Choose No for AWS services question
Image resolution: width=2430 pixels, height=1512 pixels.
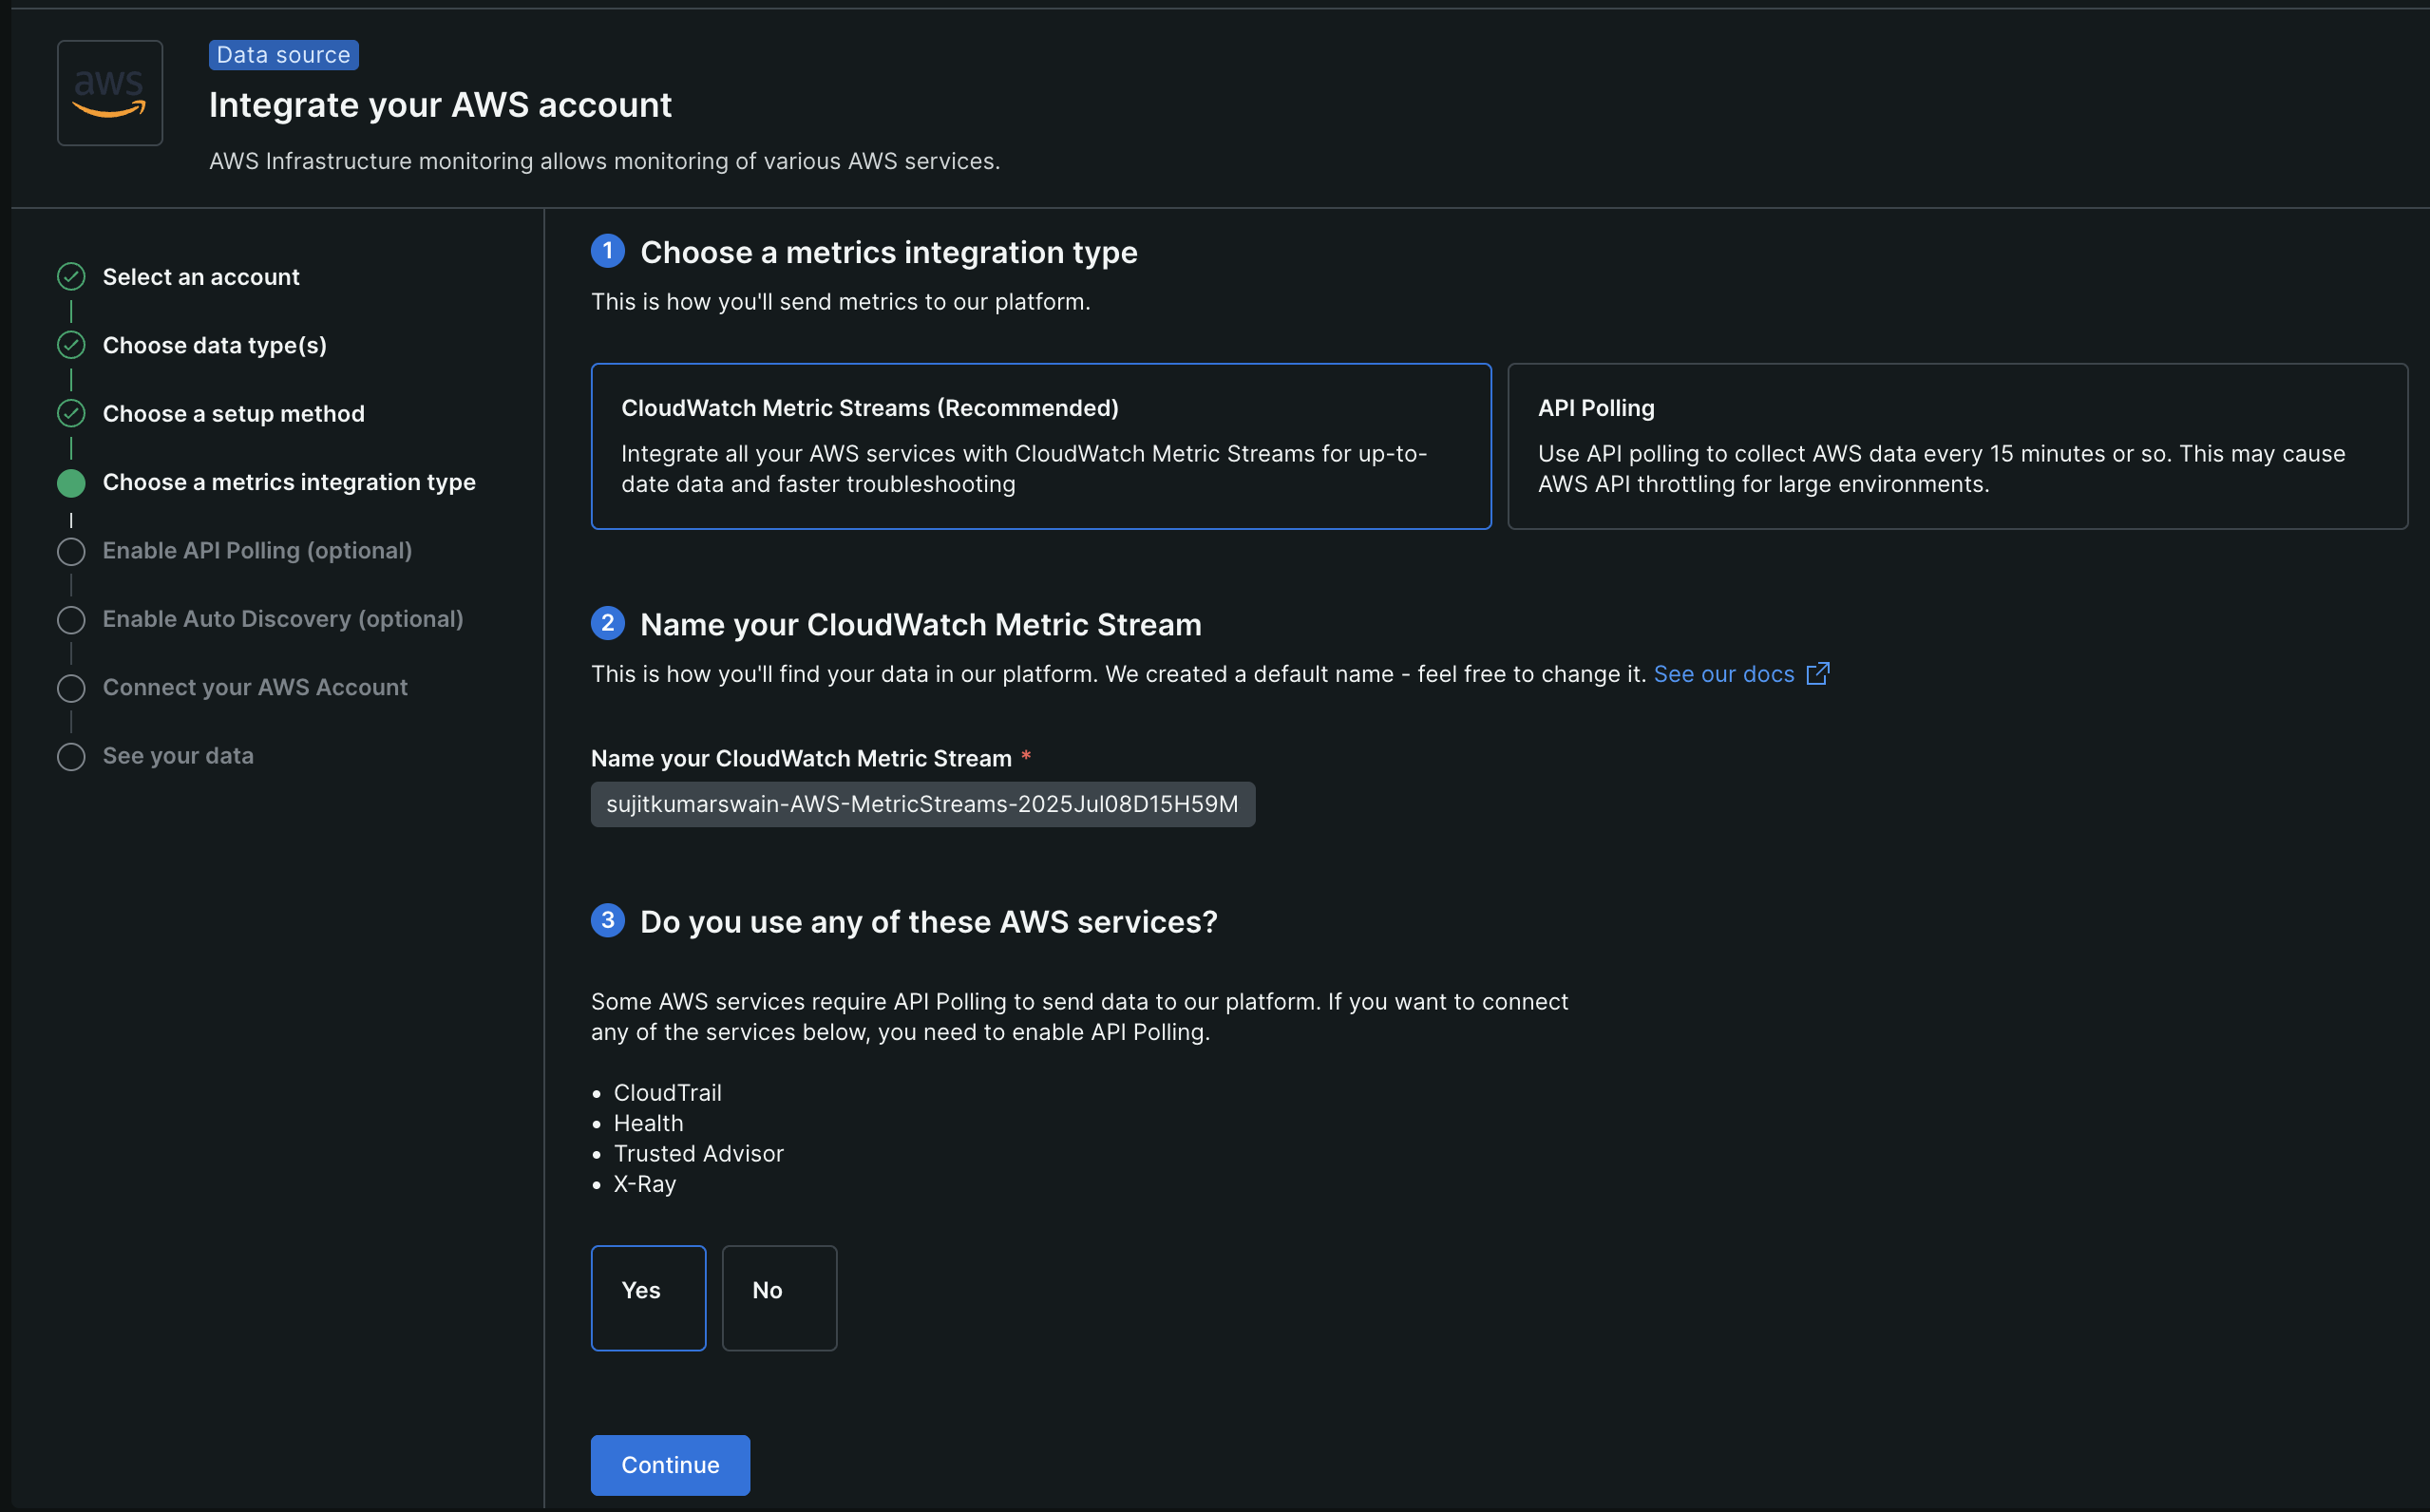779,1297
